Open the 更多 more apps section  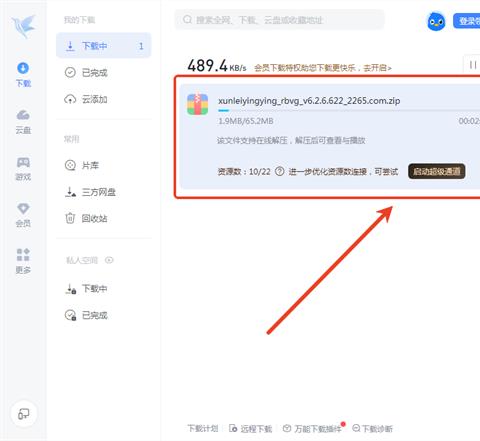click(23, 261)
